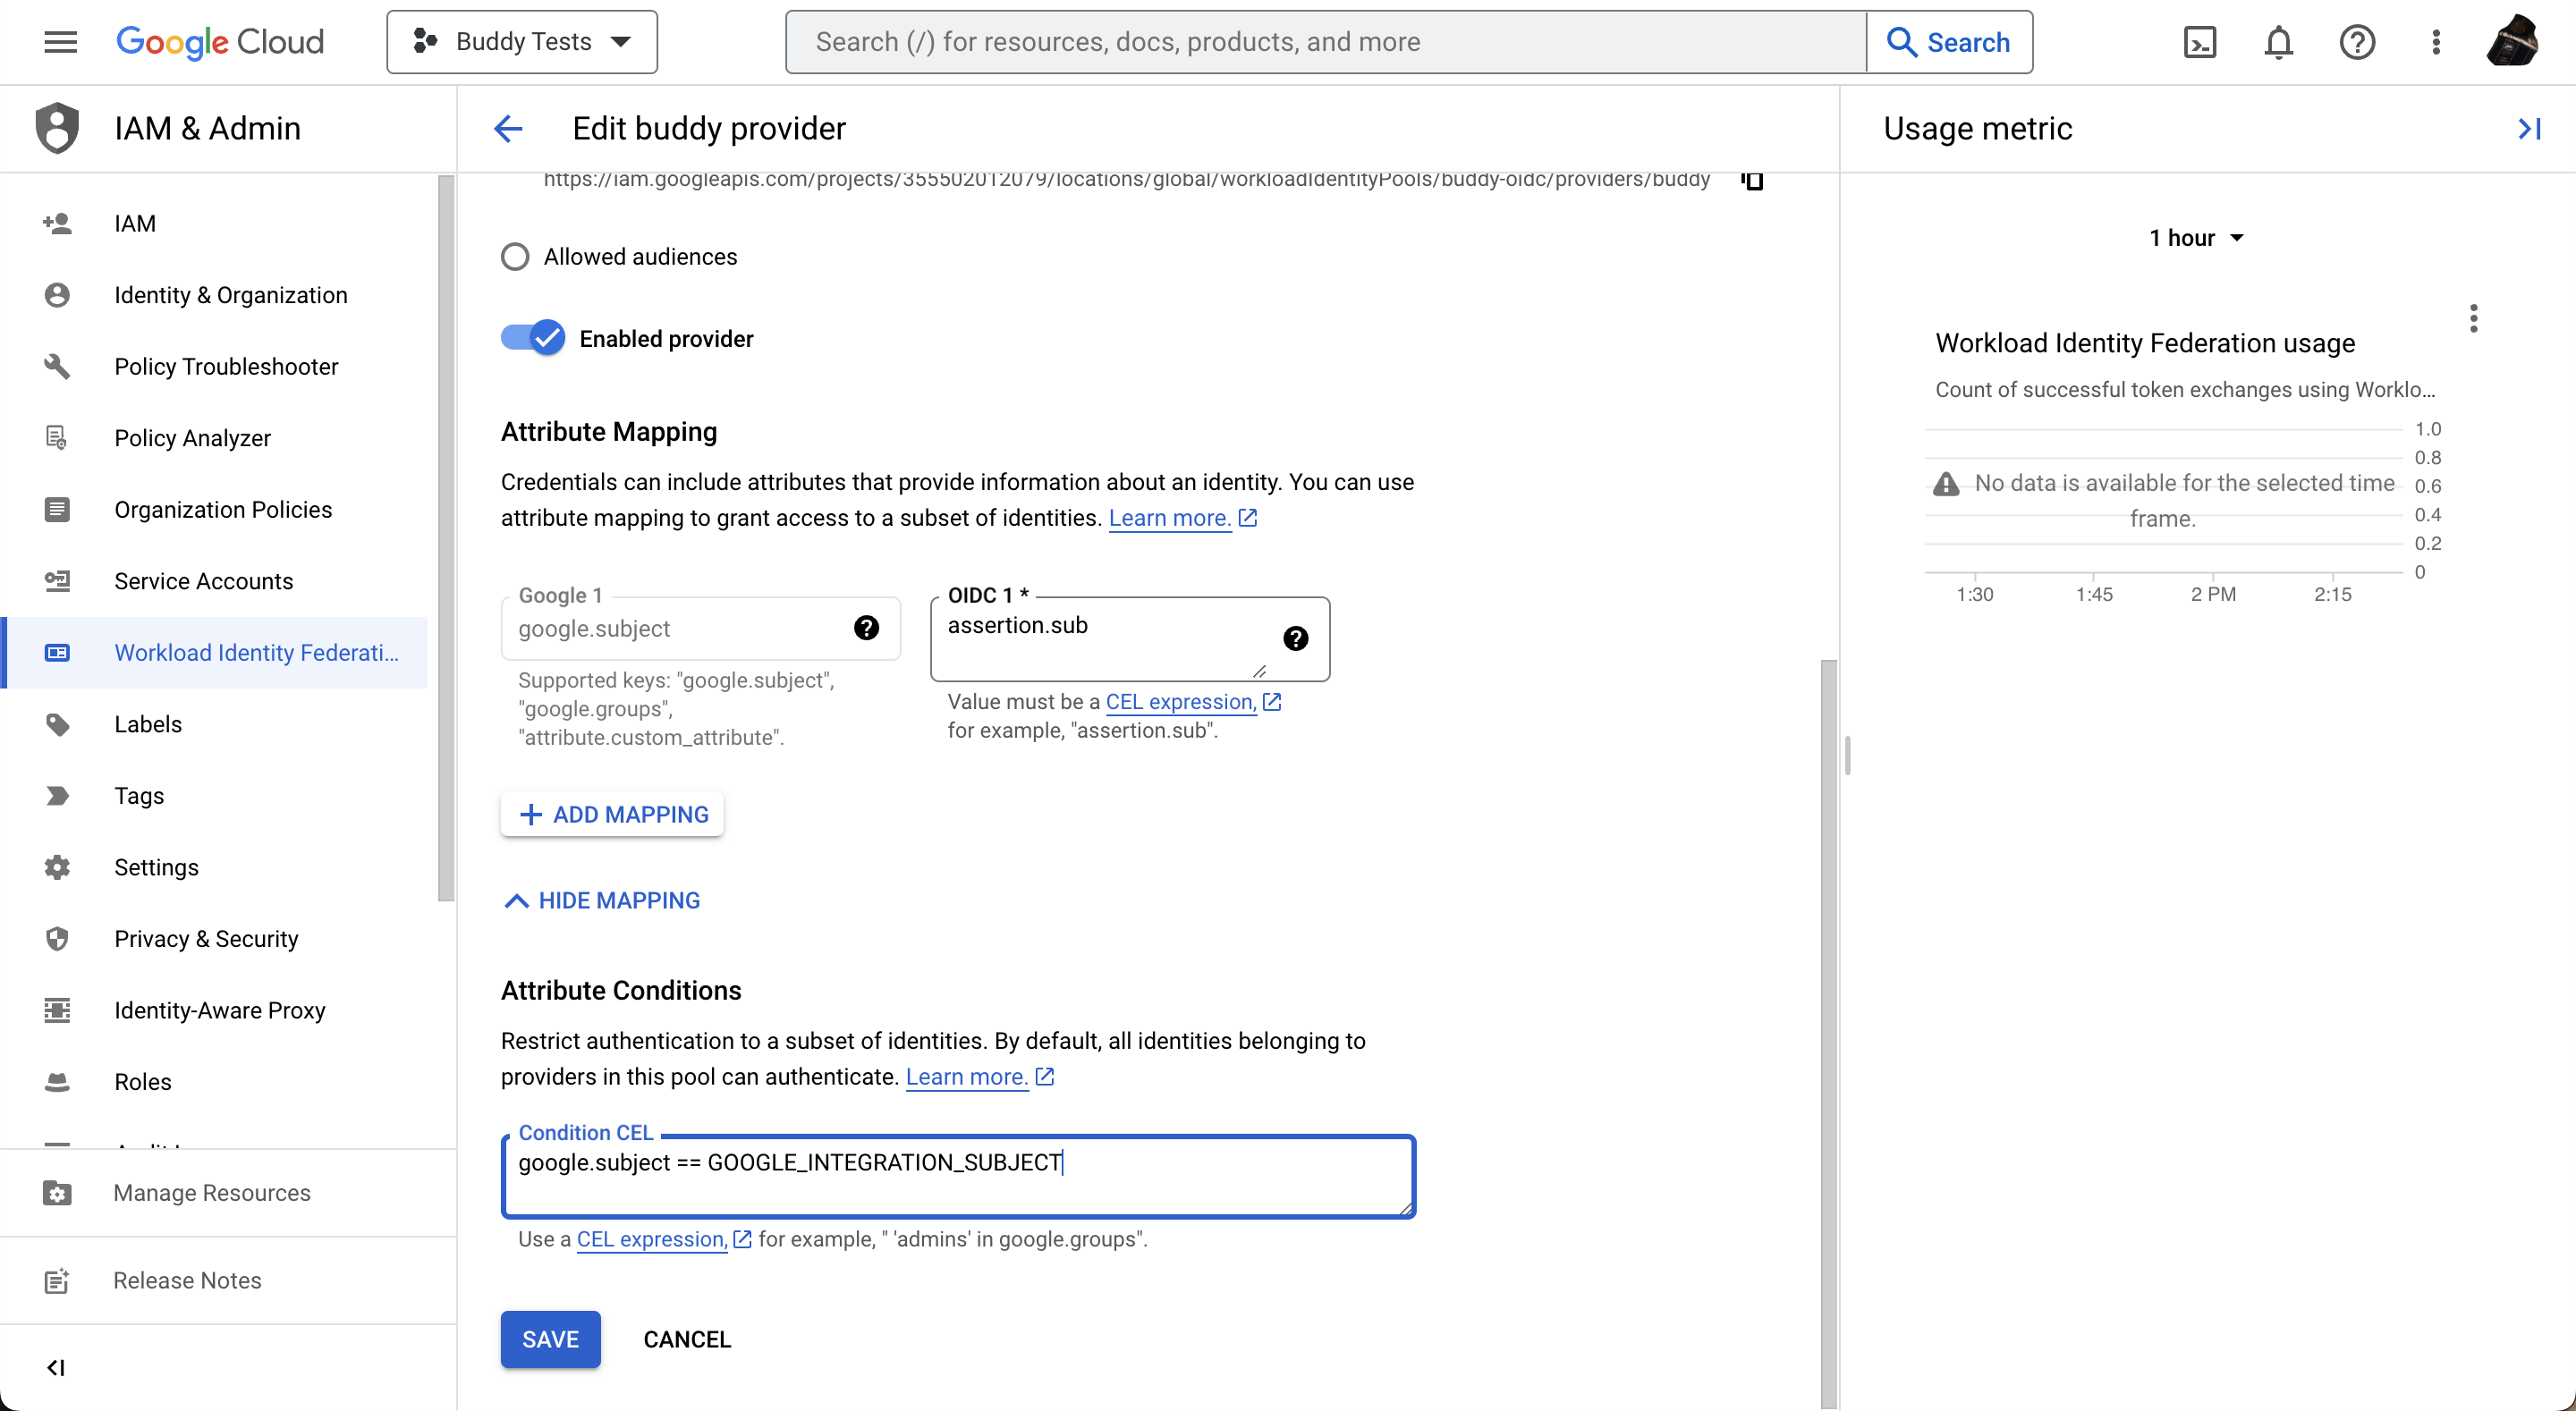Collapse the left navigation sidebar
This screenshot has height=1411, width=2576.
[56, 1367]
